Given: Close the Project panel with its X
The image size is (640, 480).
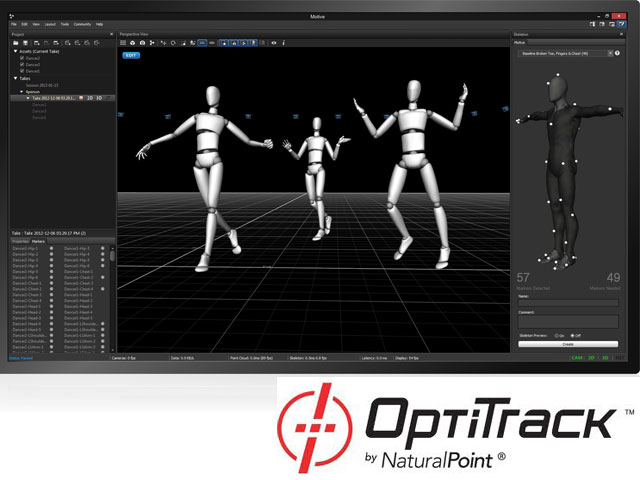Looking at the screenshot, I should coord(111,34).
